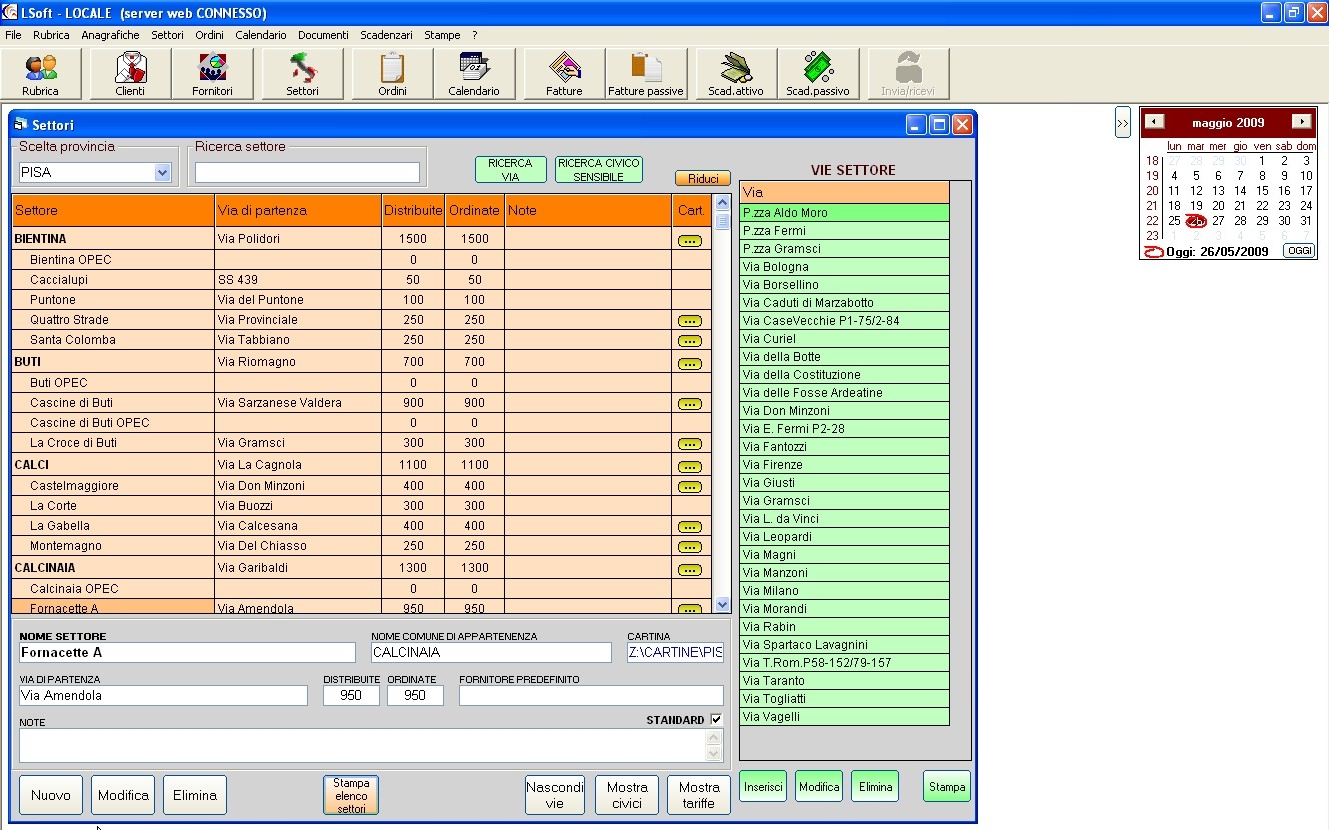The height and width of the screenshot is (830, 1329).
Task: Click the Cart icon in the BUTI row
Action: coord(690,363)
